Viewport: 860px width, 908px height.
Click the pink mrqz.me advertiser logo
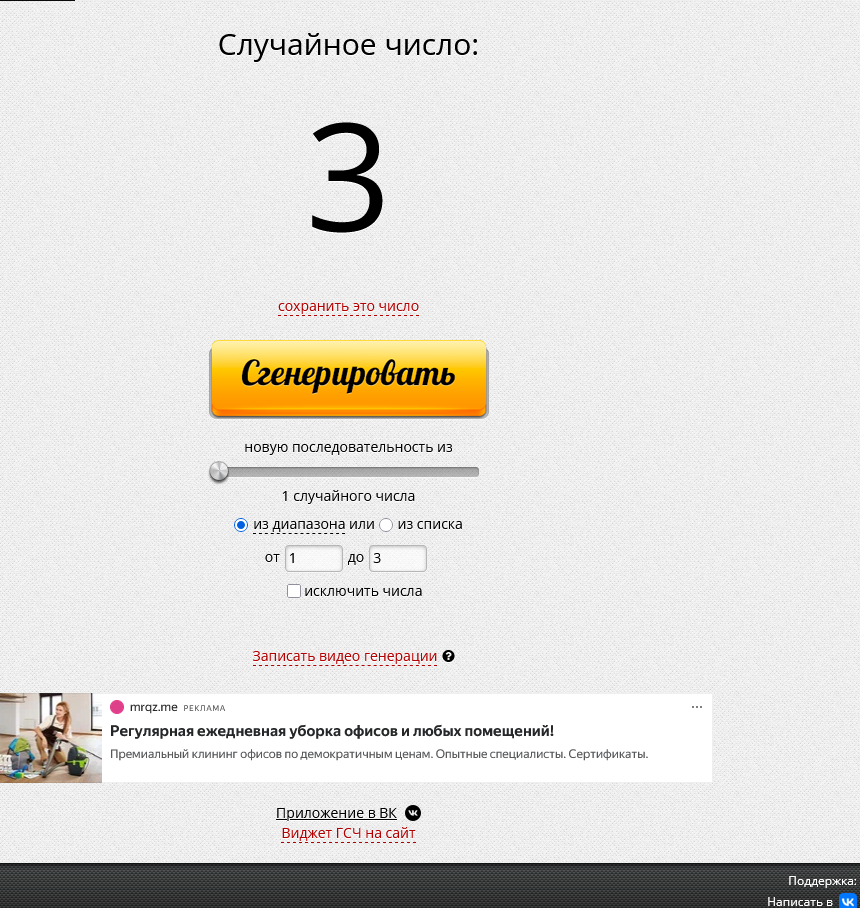117,707
